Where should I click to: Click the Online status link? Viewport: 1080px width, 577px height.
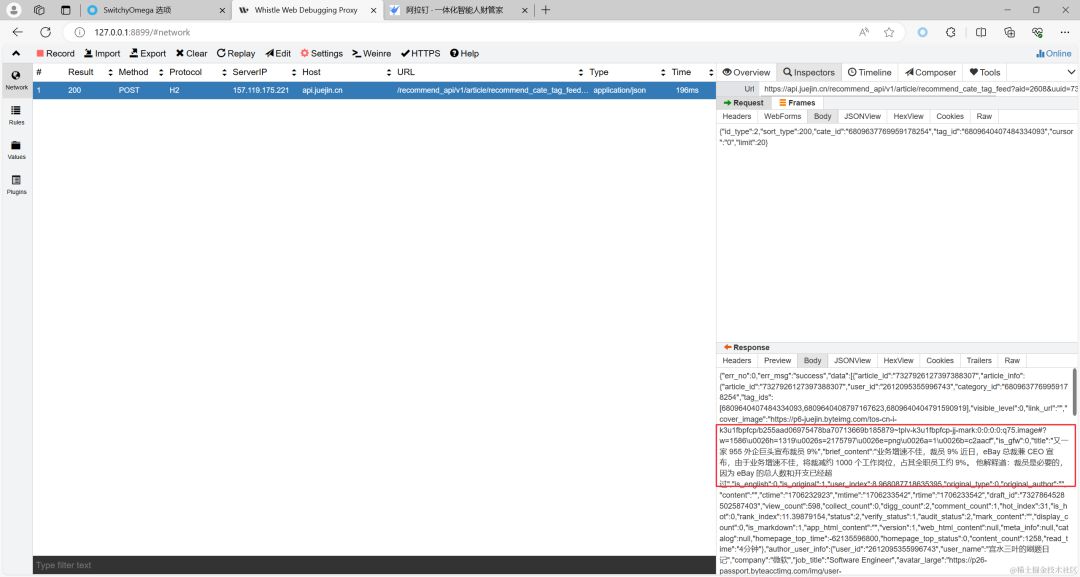tap(1053, 53)
